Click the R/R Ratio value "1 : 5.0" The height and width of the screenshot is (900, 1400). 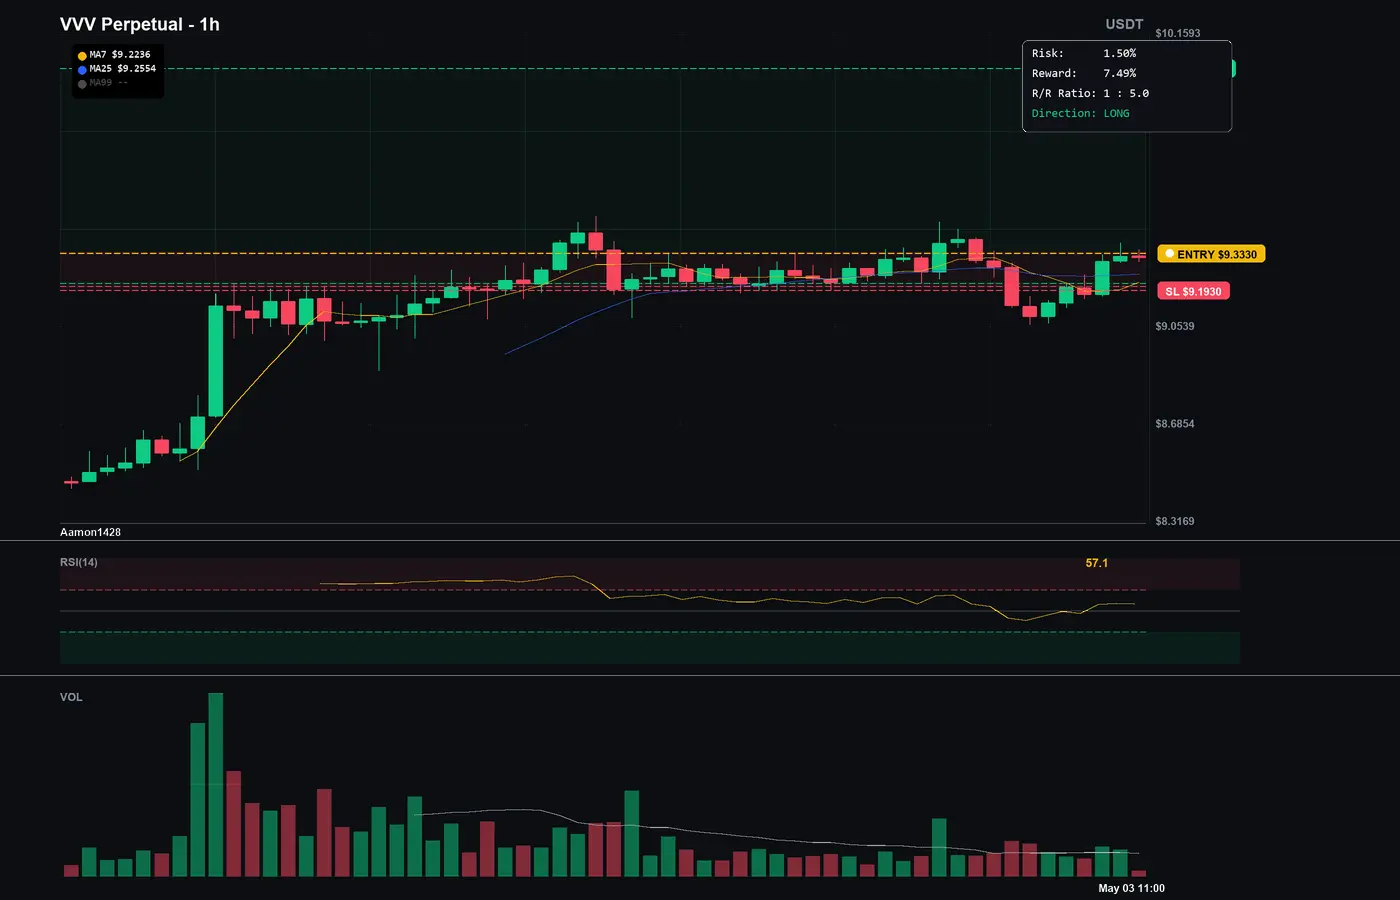point(1126,93)
